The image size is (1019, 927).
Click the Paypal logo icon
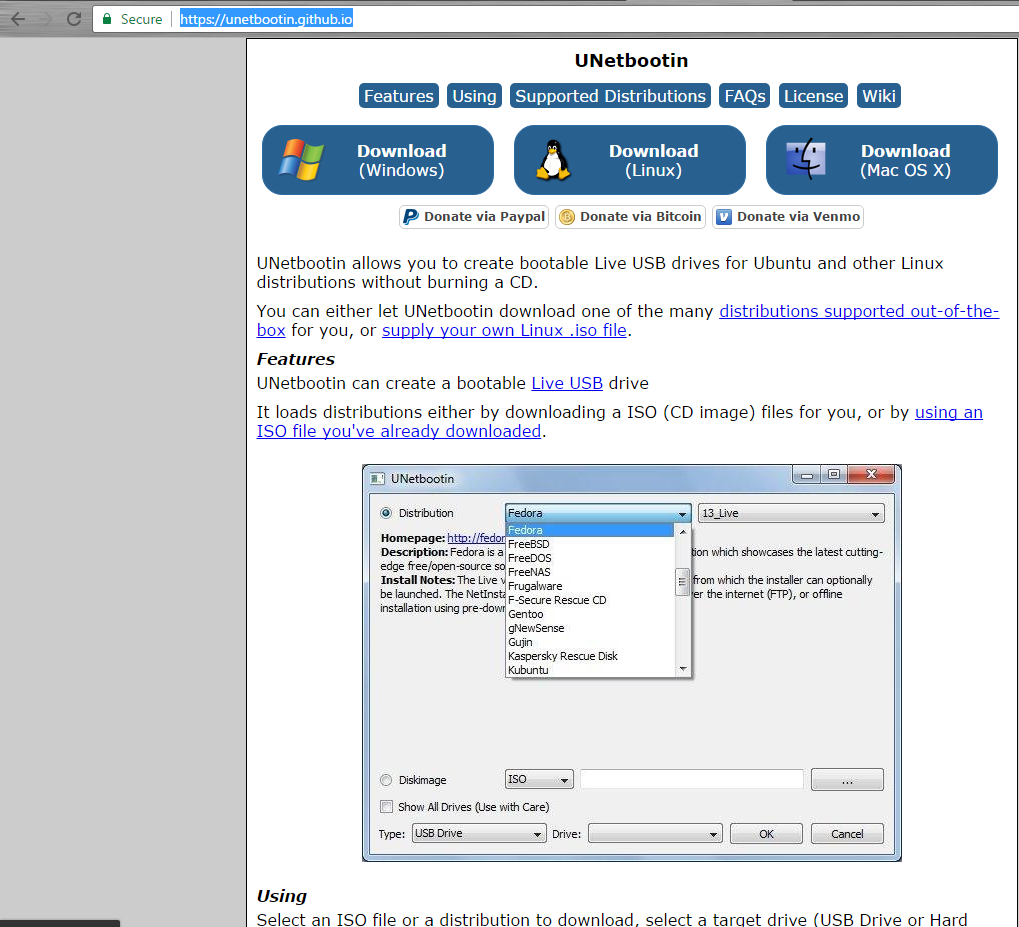pyautogui.click(x=410, y=216)
